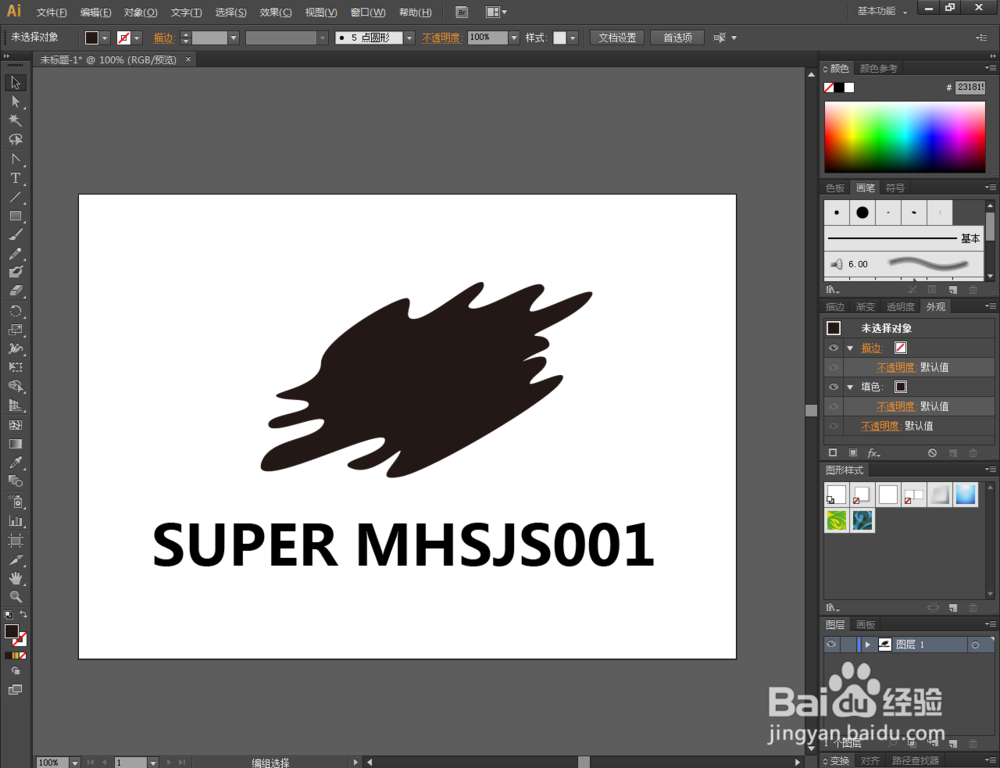Pick the Lasso tool
This screenshot has width=1000, height=768.
[x=15, y=139]
